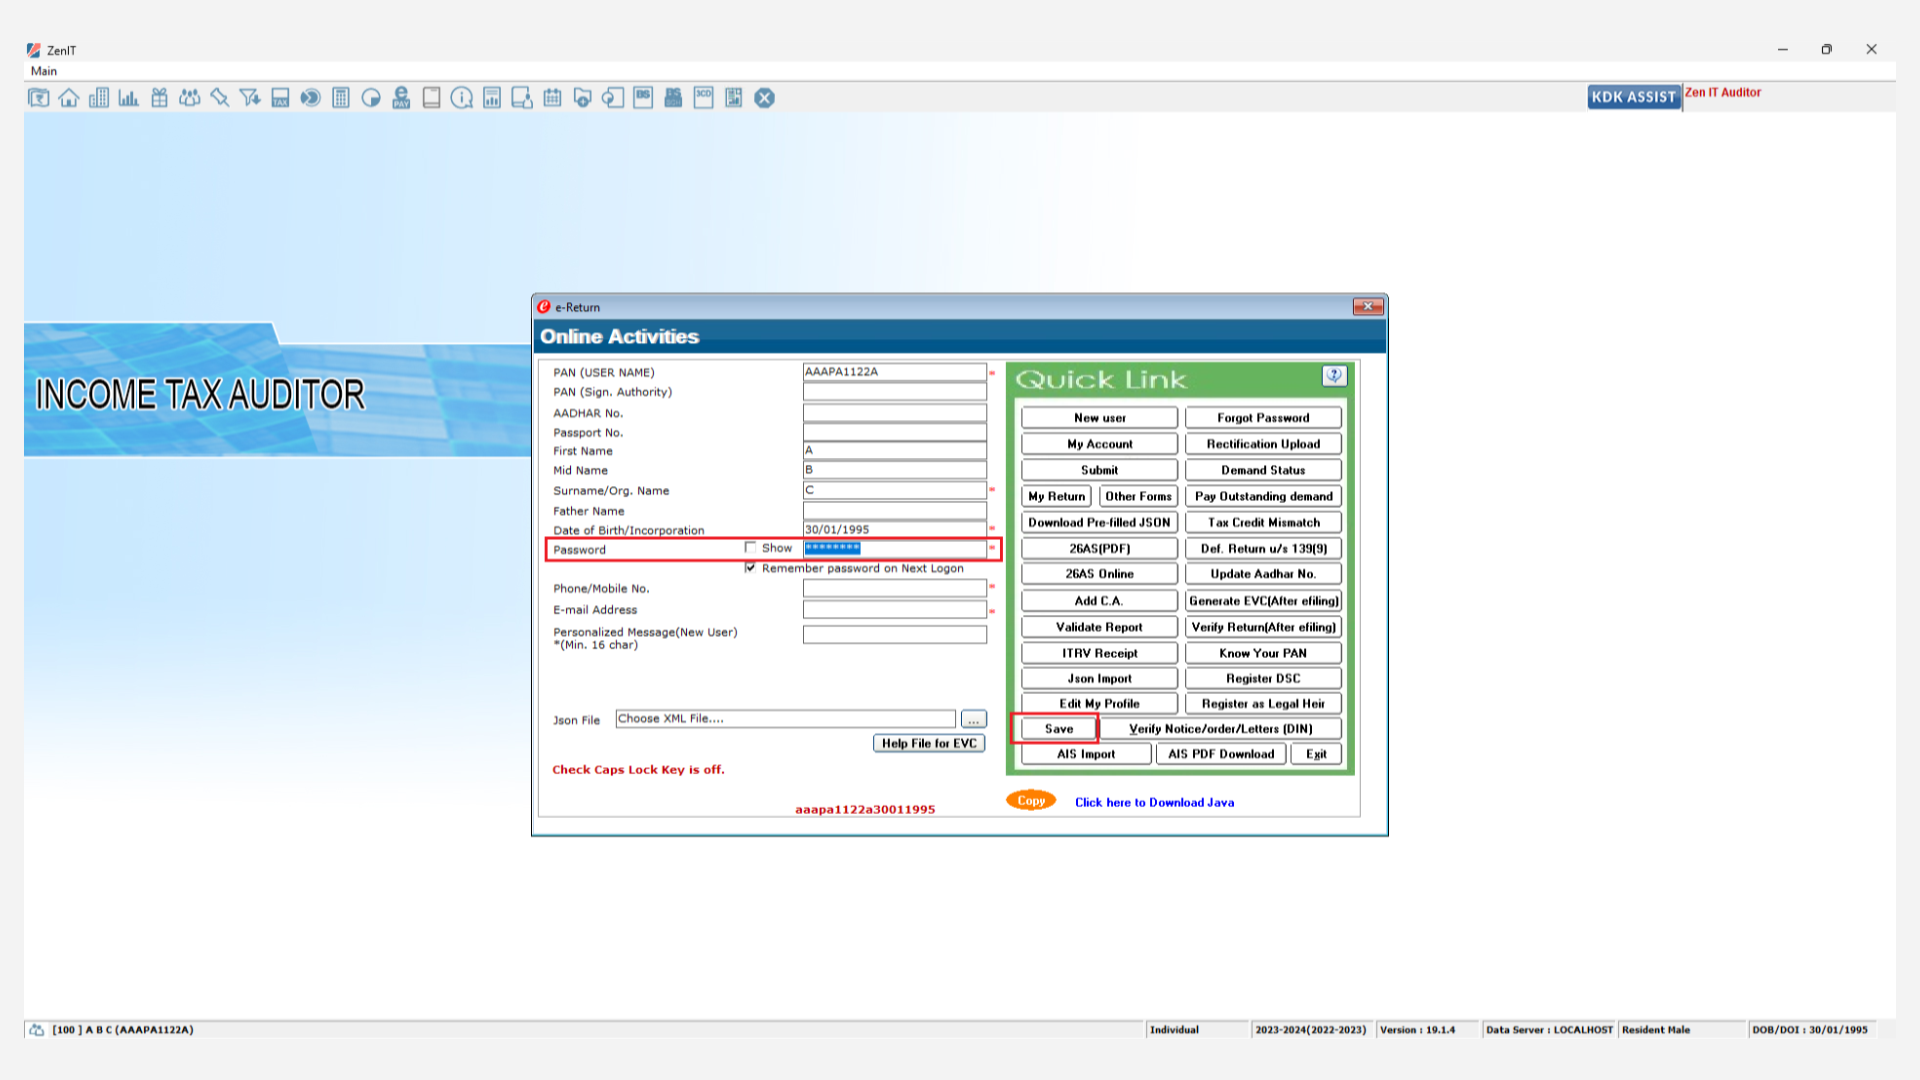Screen dimensions: 1920x1080
Task: Click the report sheet with bars icon
Action: pos(492,98)
